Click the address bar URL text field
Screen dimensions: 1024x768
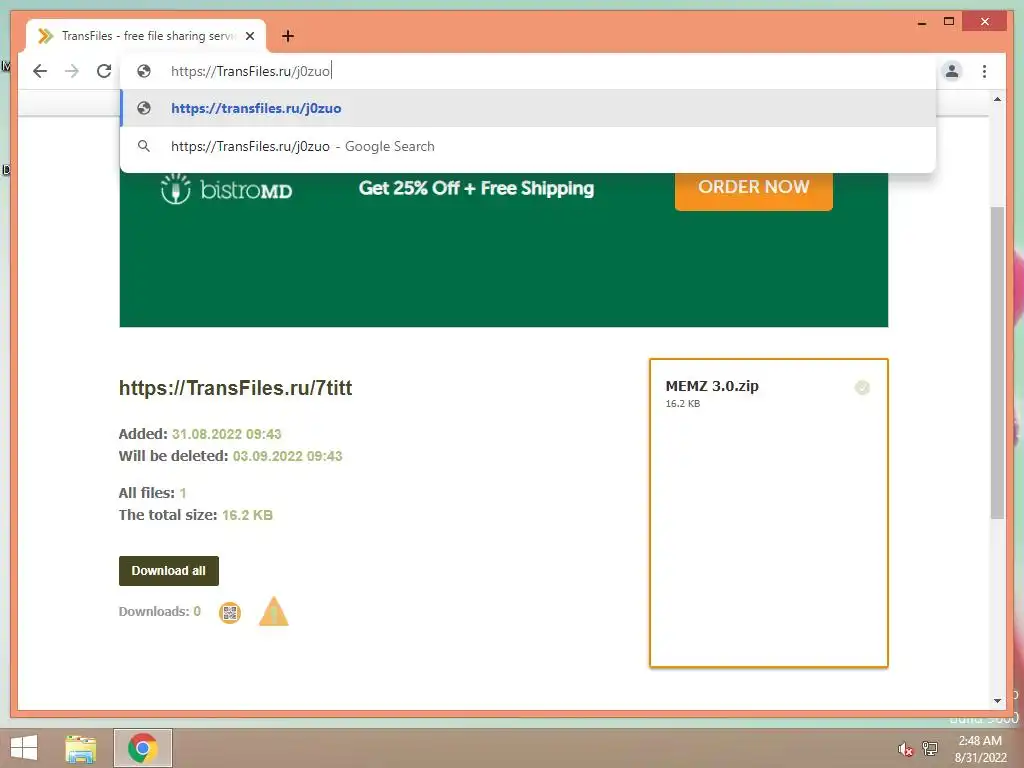(x=528, y=71)
